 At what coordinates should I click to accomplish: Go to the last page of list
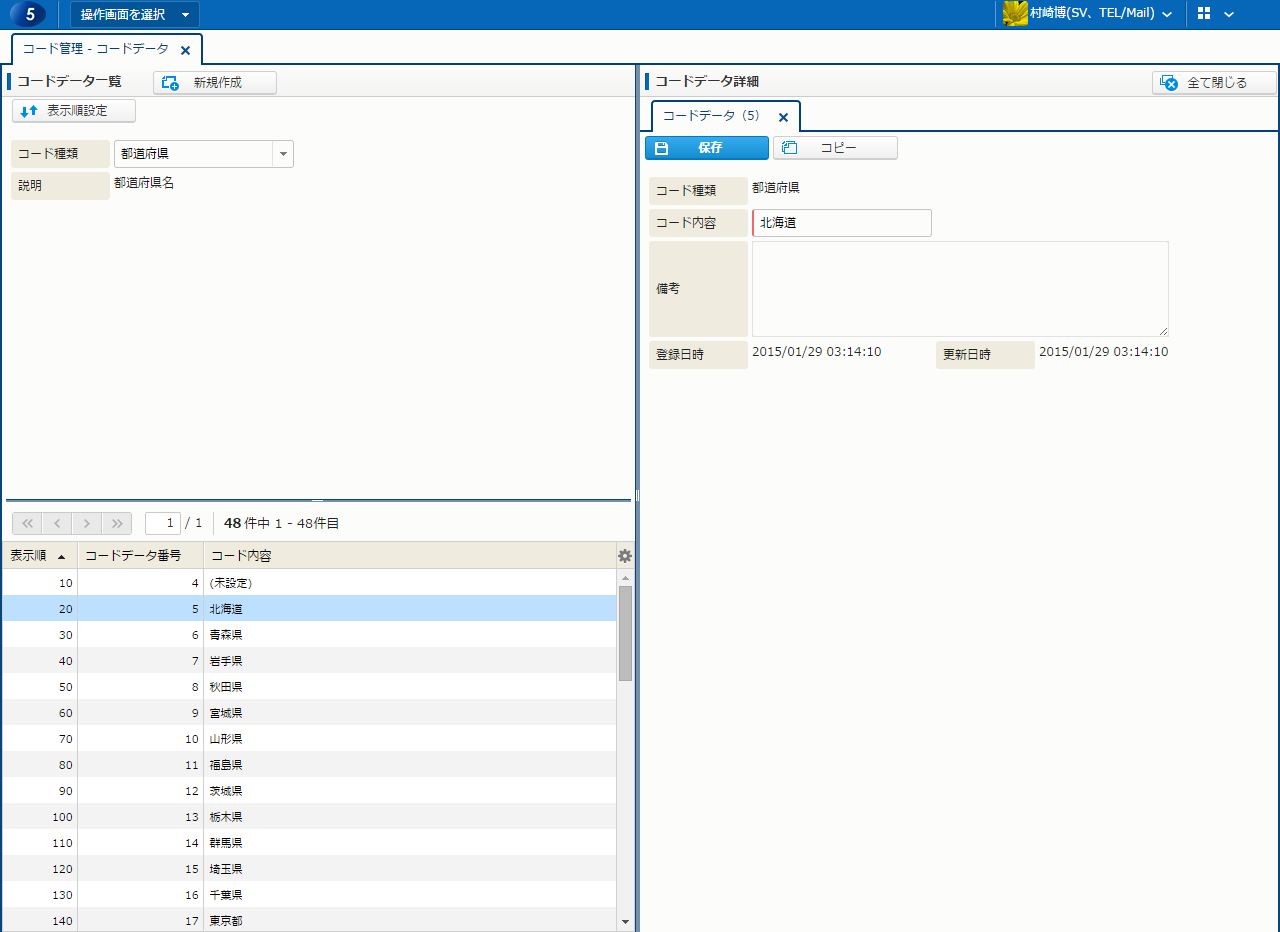[x=117, y=523]
